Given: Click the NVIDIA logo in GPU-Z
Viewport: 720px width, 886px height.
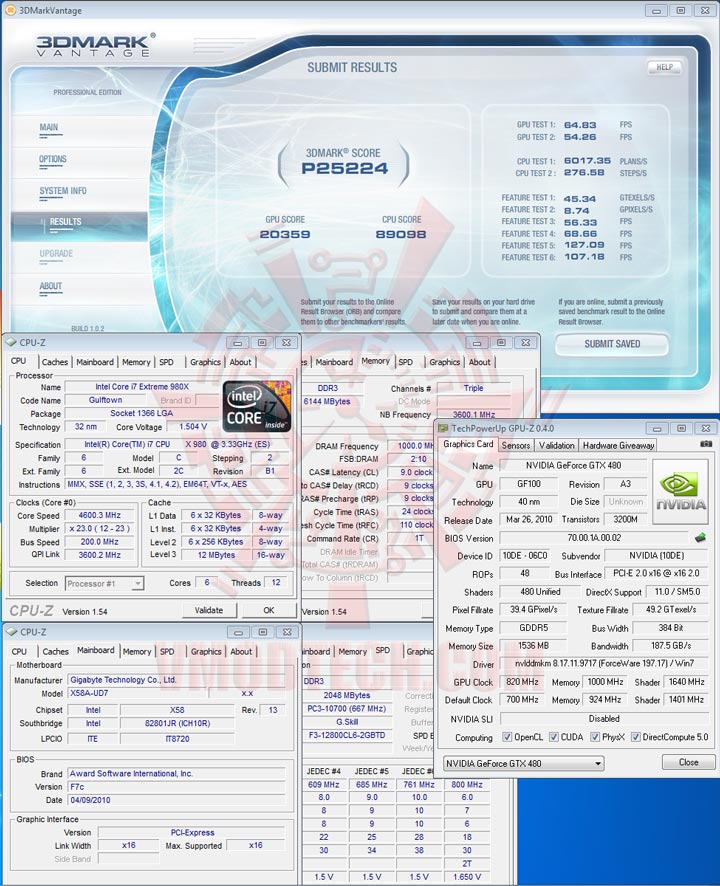Looking at the screenshot, I should click(680, 493).
